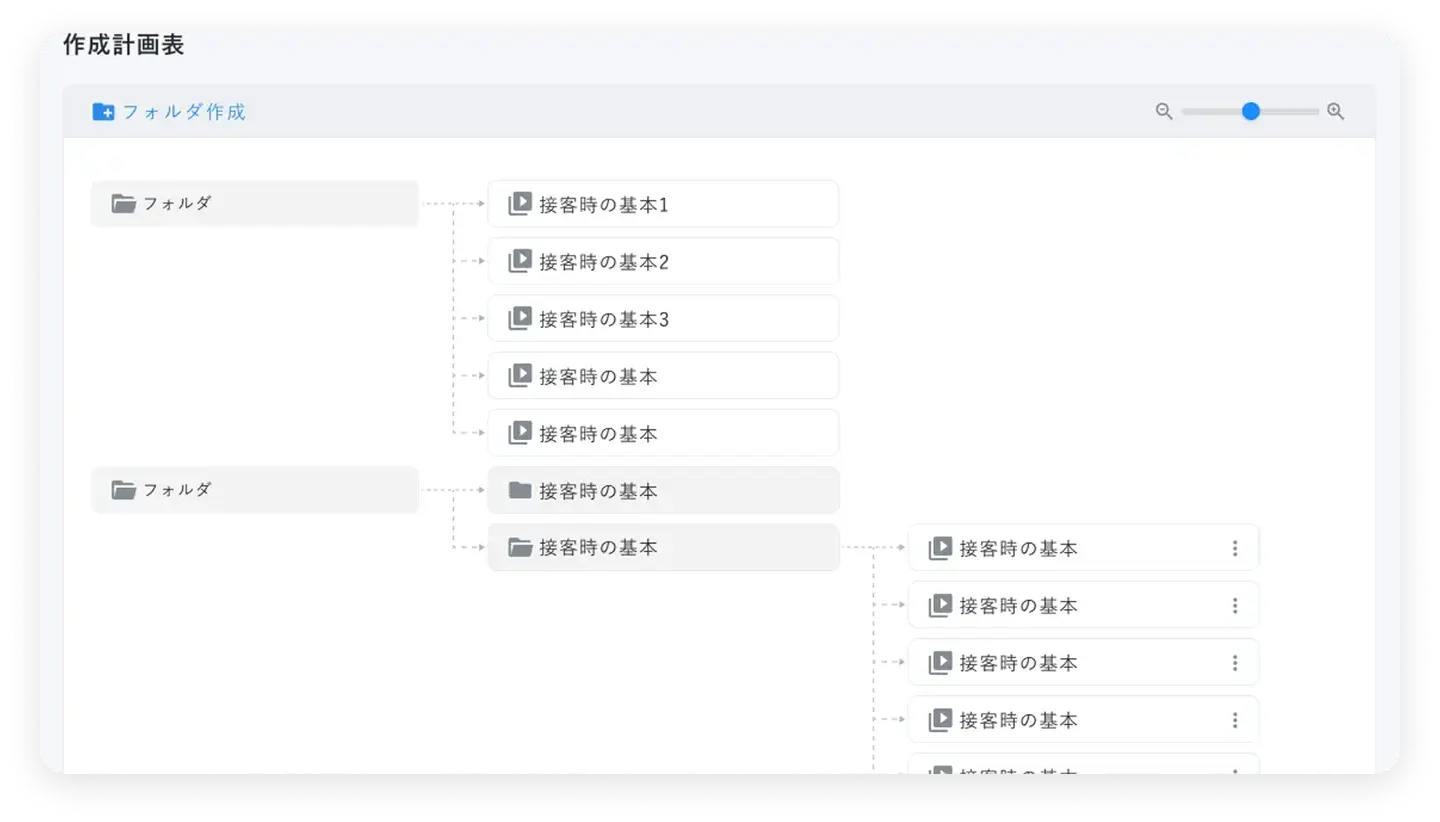Viewport: 1440px width, 822px height.
Task: Open the three-dot menu on the second nested video item
Action: pos(1235,606)
